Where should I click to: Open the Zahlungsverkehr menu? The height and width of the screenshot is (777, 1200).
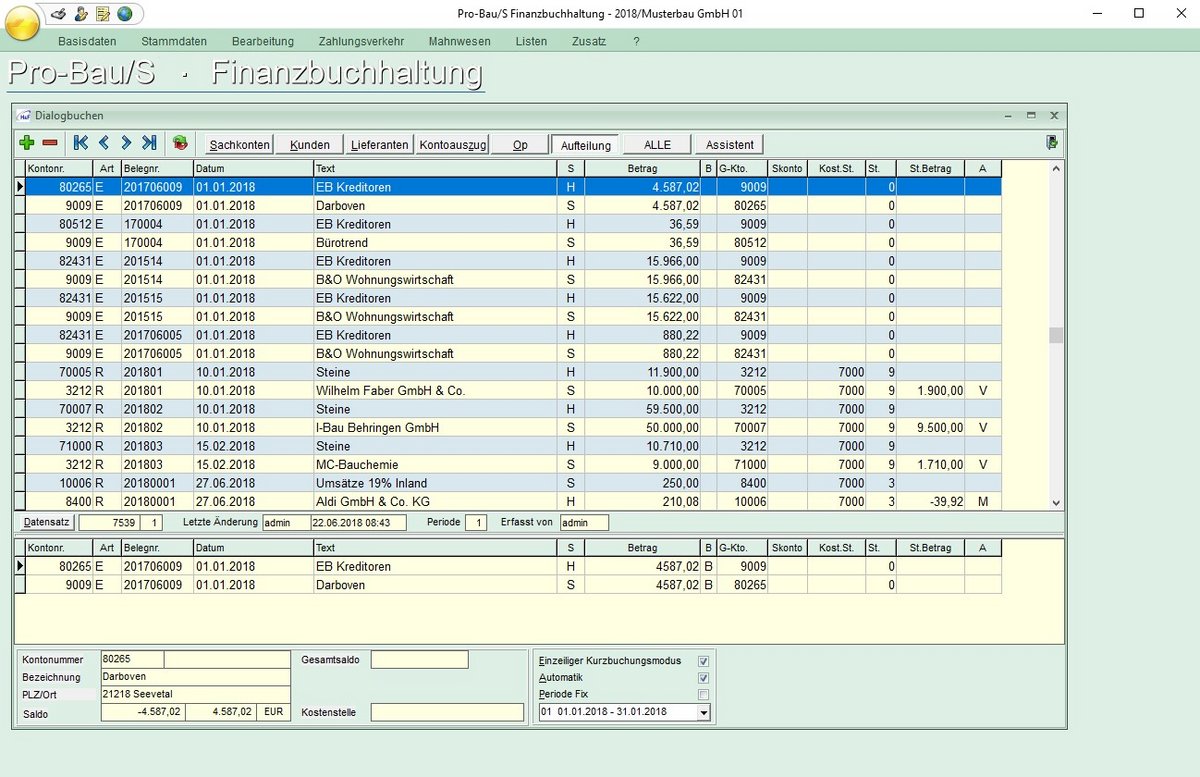click(361, 41)
